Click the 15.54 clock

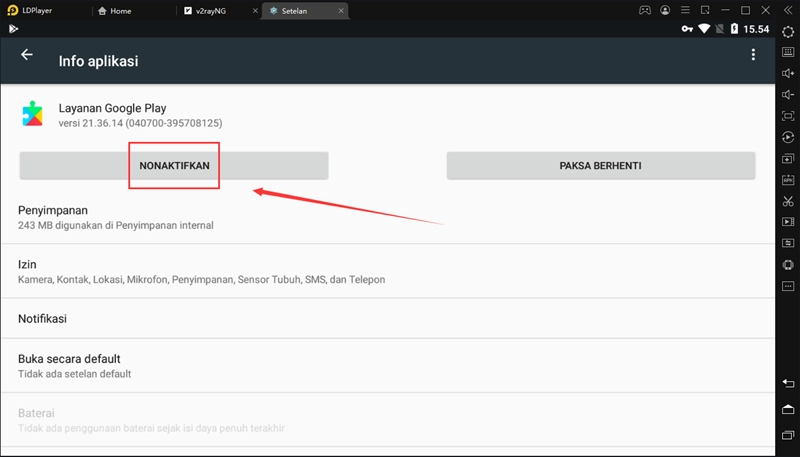[x=756, y=29]
